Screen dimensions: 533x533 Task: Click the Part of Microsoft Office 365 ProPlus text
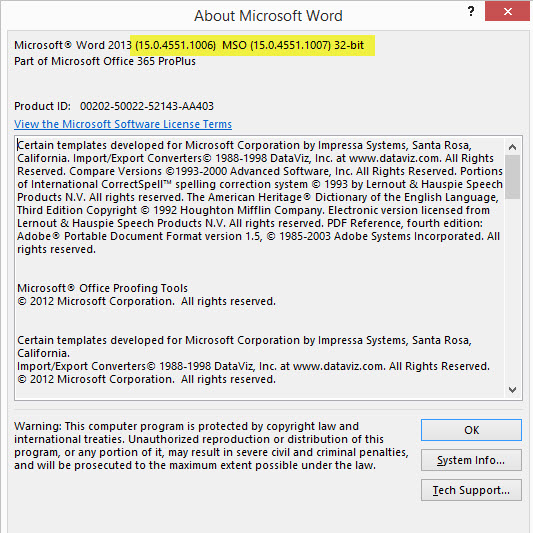pos(105,61)
